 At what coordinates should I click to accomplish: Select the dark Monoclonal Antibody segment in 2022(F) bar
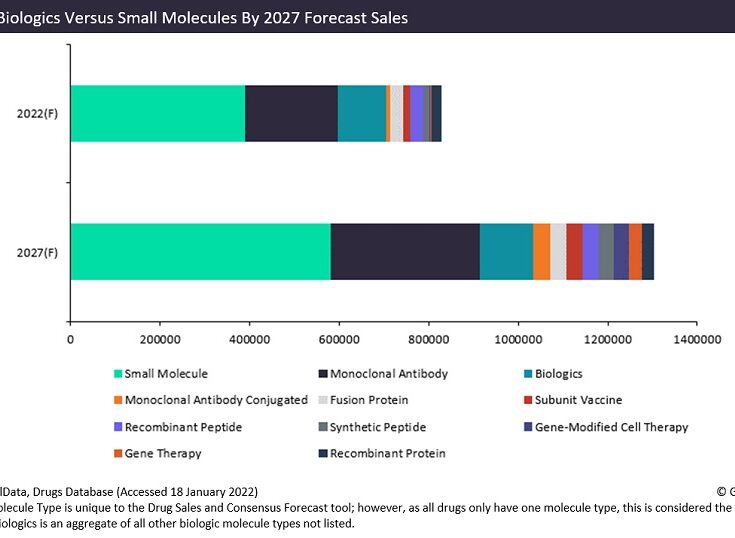pyautogui.click(x=291, y=113)
